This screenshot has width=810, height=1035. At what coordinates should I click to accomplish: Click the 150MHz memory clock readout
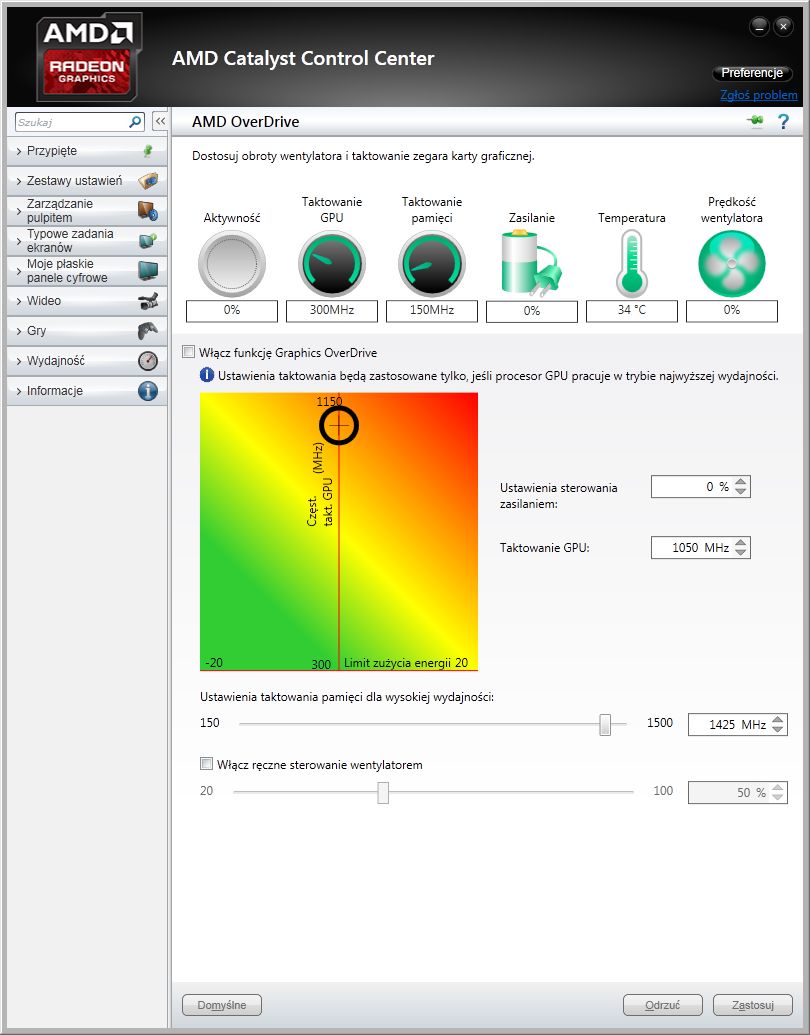432,310
